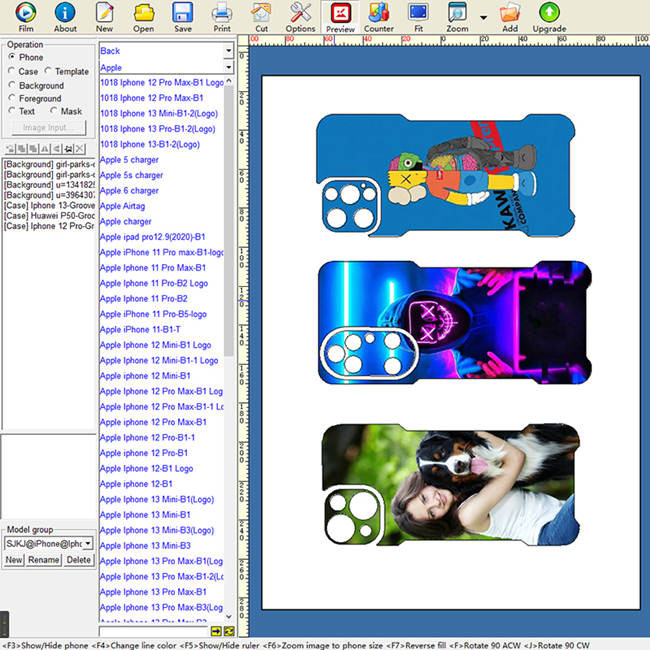Select layer [Background] u=396430
Image resolution: width=650 pixels, height=650 pixels.
pos(49,195)
